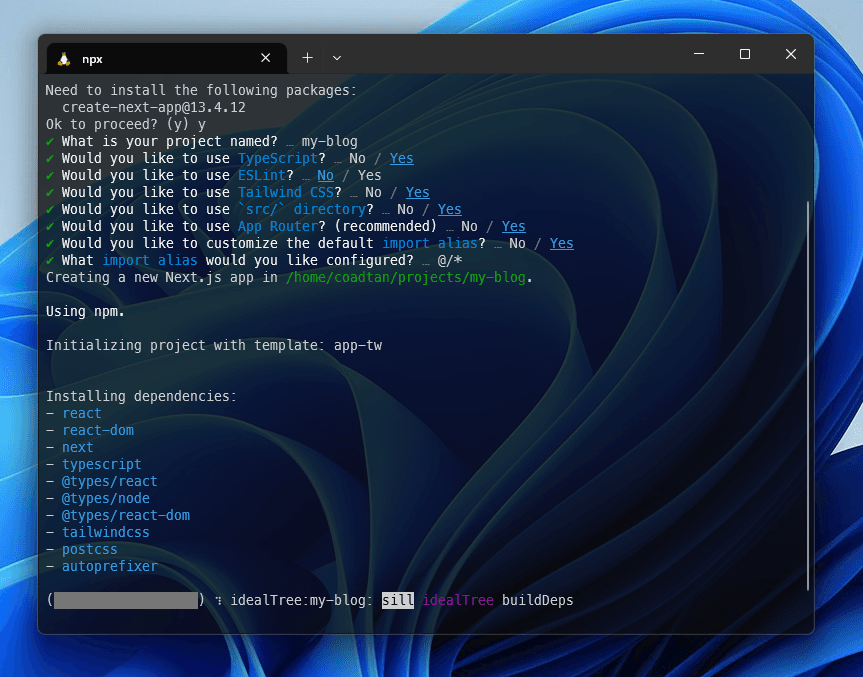Click the autoprefixer dependency entry
The image size is (863, 677).
[x=110, y=566]
